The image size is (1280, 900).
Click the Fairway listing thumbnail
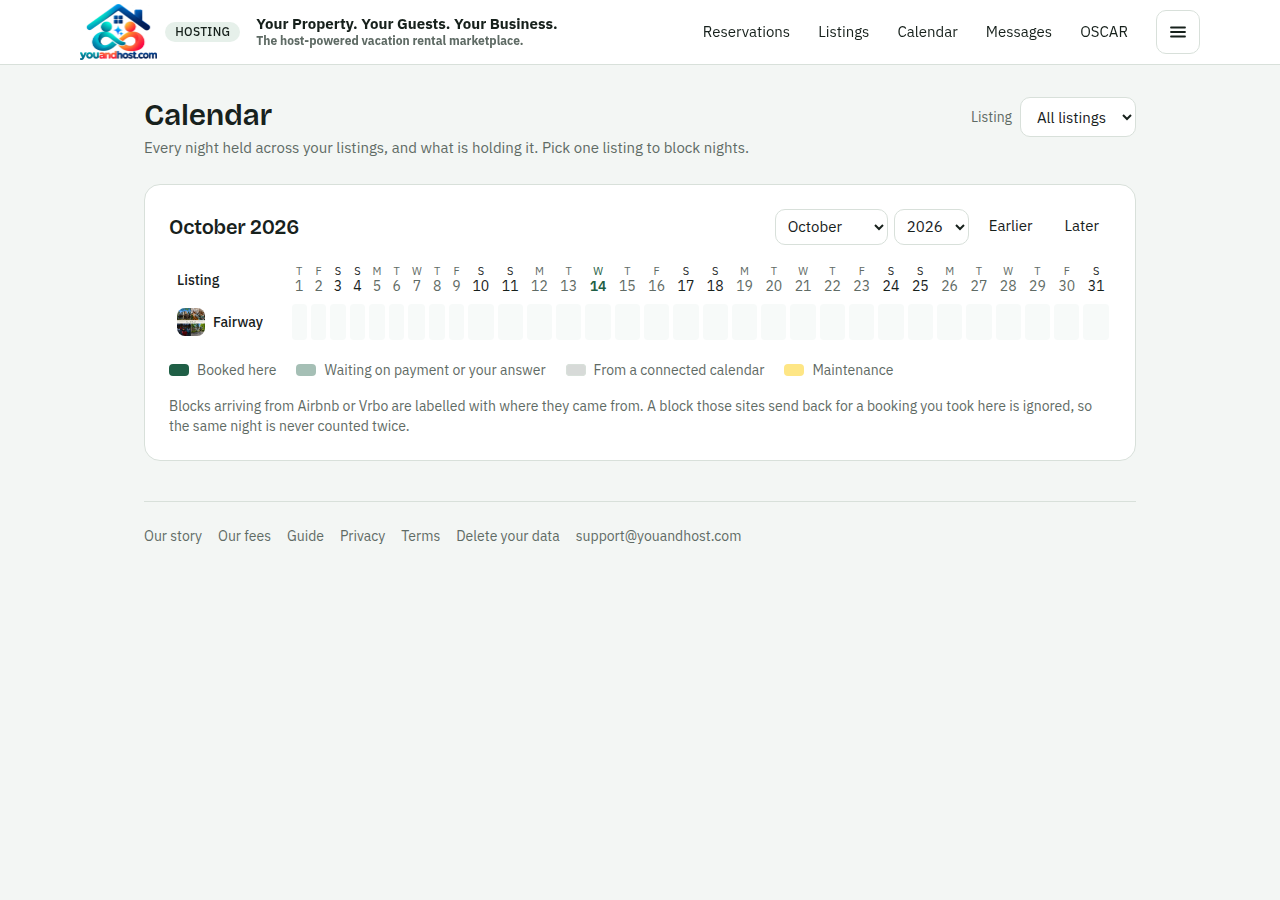191,322
